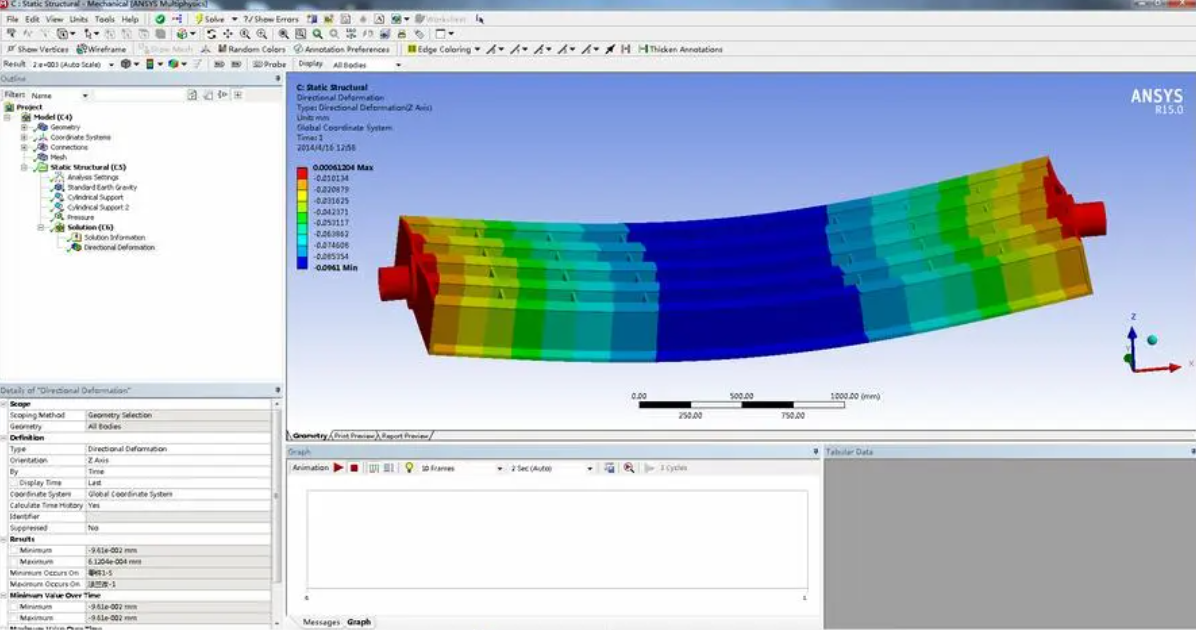
Task: Click the green checkmark icon beside Help
Action: [159, 18]
